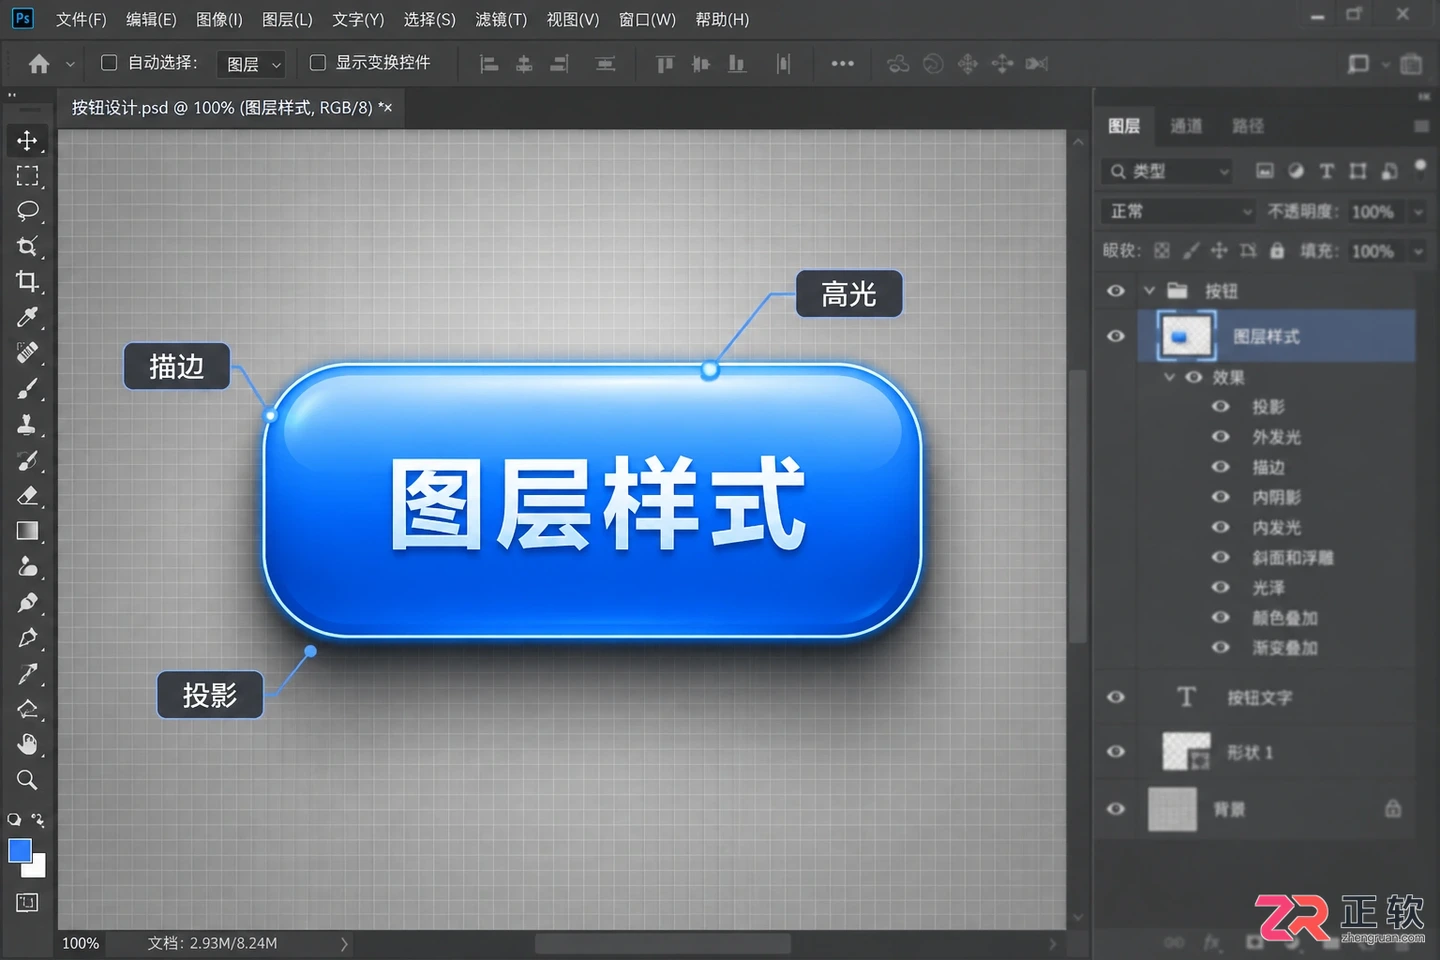Image resolution: width=1440 pixels, height=960 pixels.
Task: Click the foreground blue color swatch
Action: 19,849
